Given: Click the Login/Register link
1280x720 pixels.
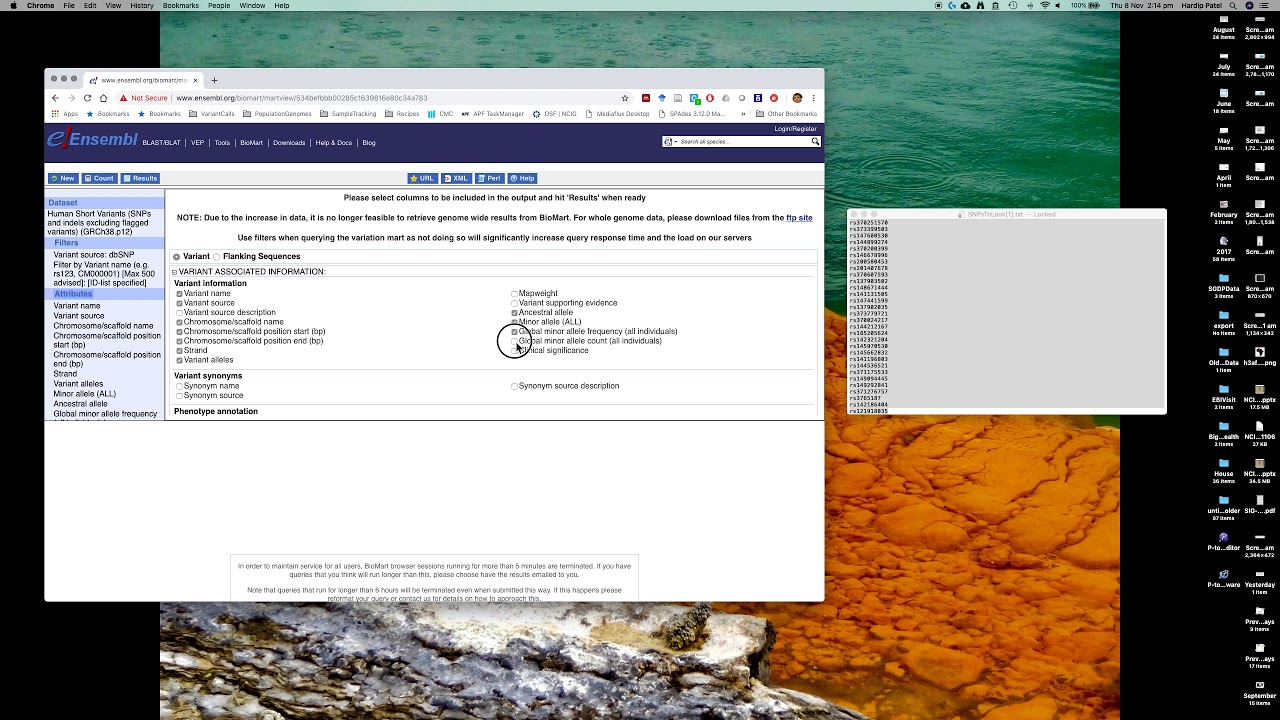Looking at the screenshot, I should pos(796,129).
